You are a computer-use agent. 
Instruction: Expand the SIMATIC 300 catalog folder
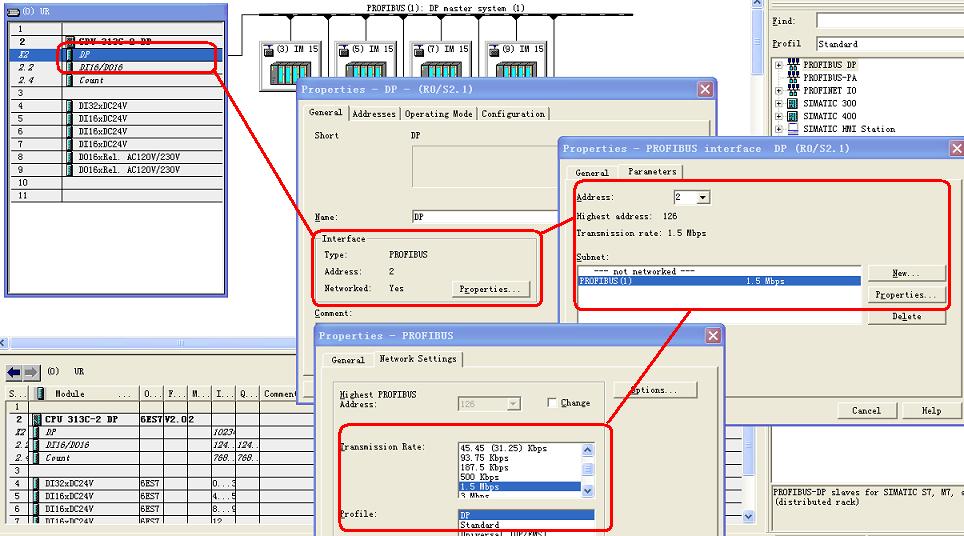tap(779, 103)
